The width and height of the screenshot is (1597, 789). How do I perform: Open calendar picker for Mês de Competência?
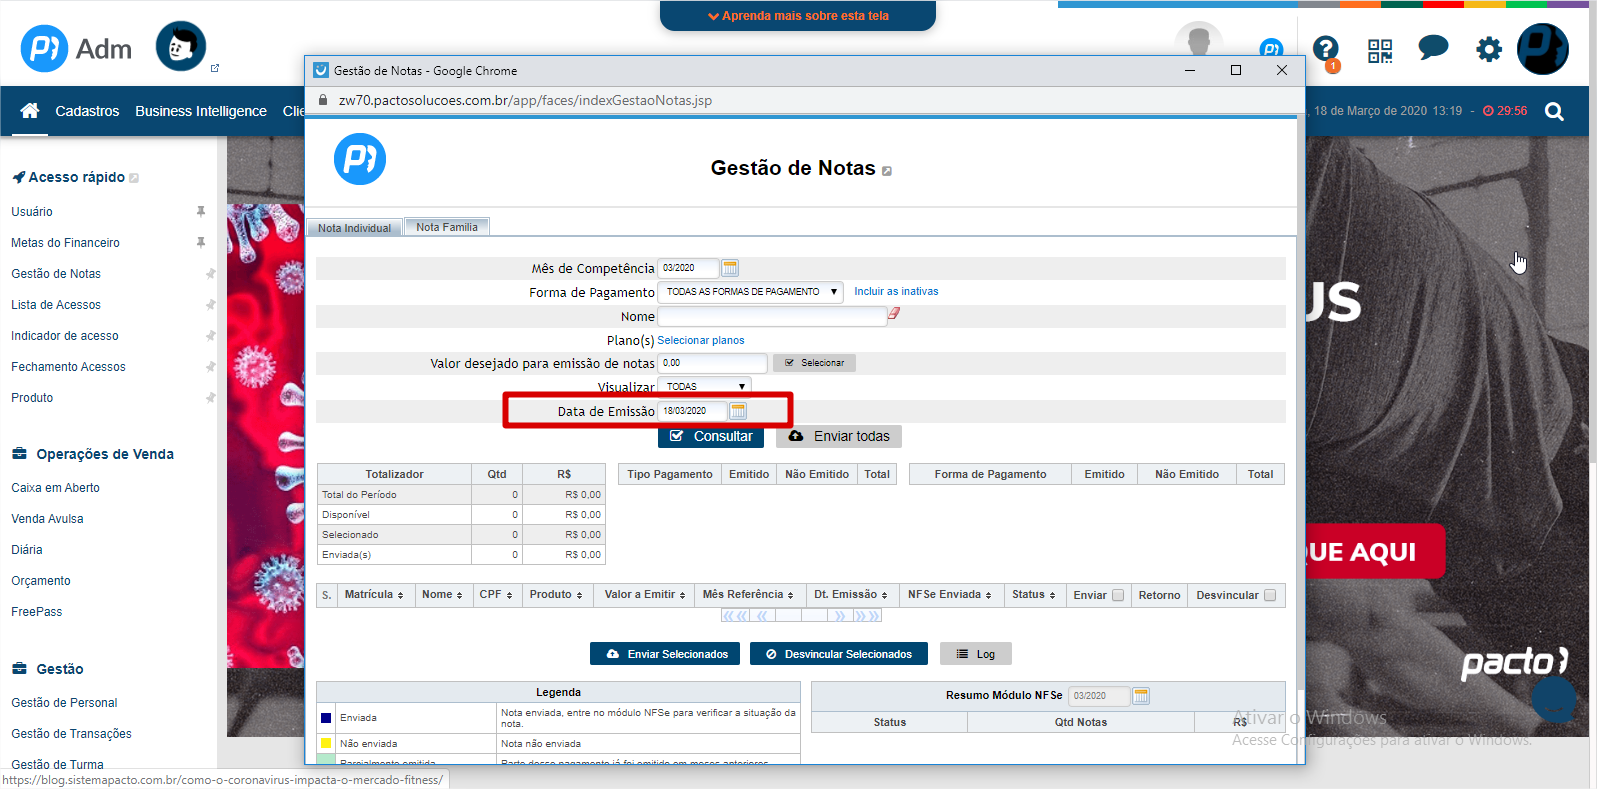pos(730,268)
